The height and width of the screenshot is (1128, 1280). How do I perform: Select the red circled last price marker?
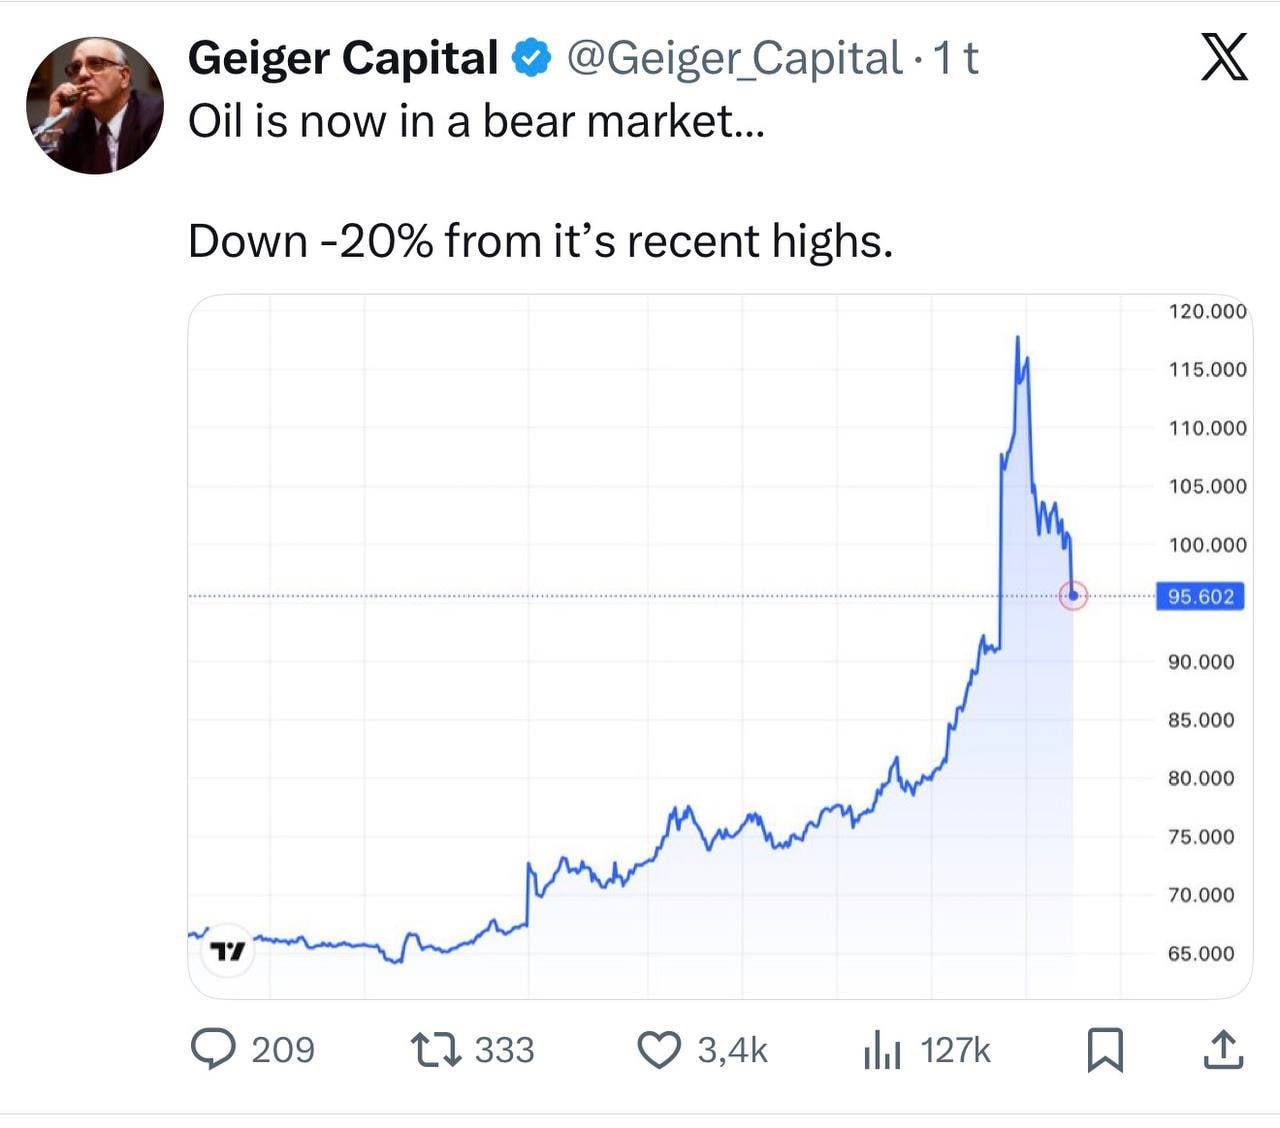1073,596
